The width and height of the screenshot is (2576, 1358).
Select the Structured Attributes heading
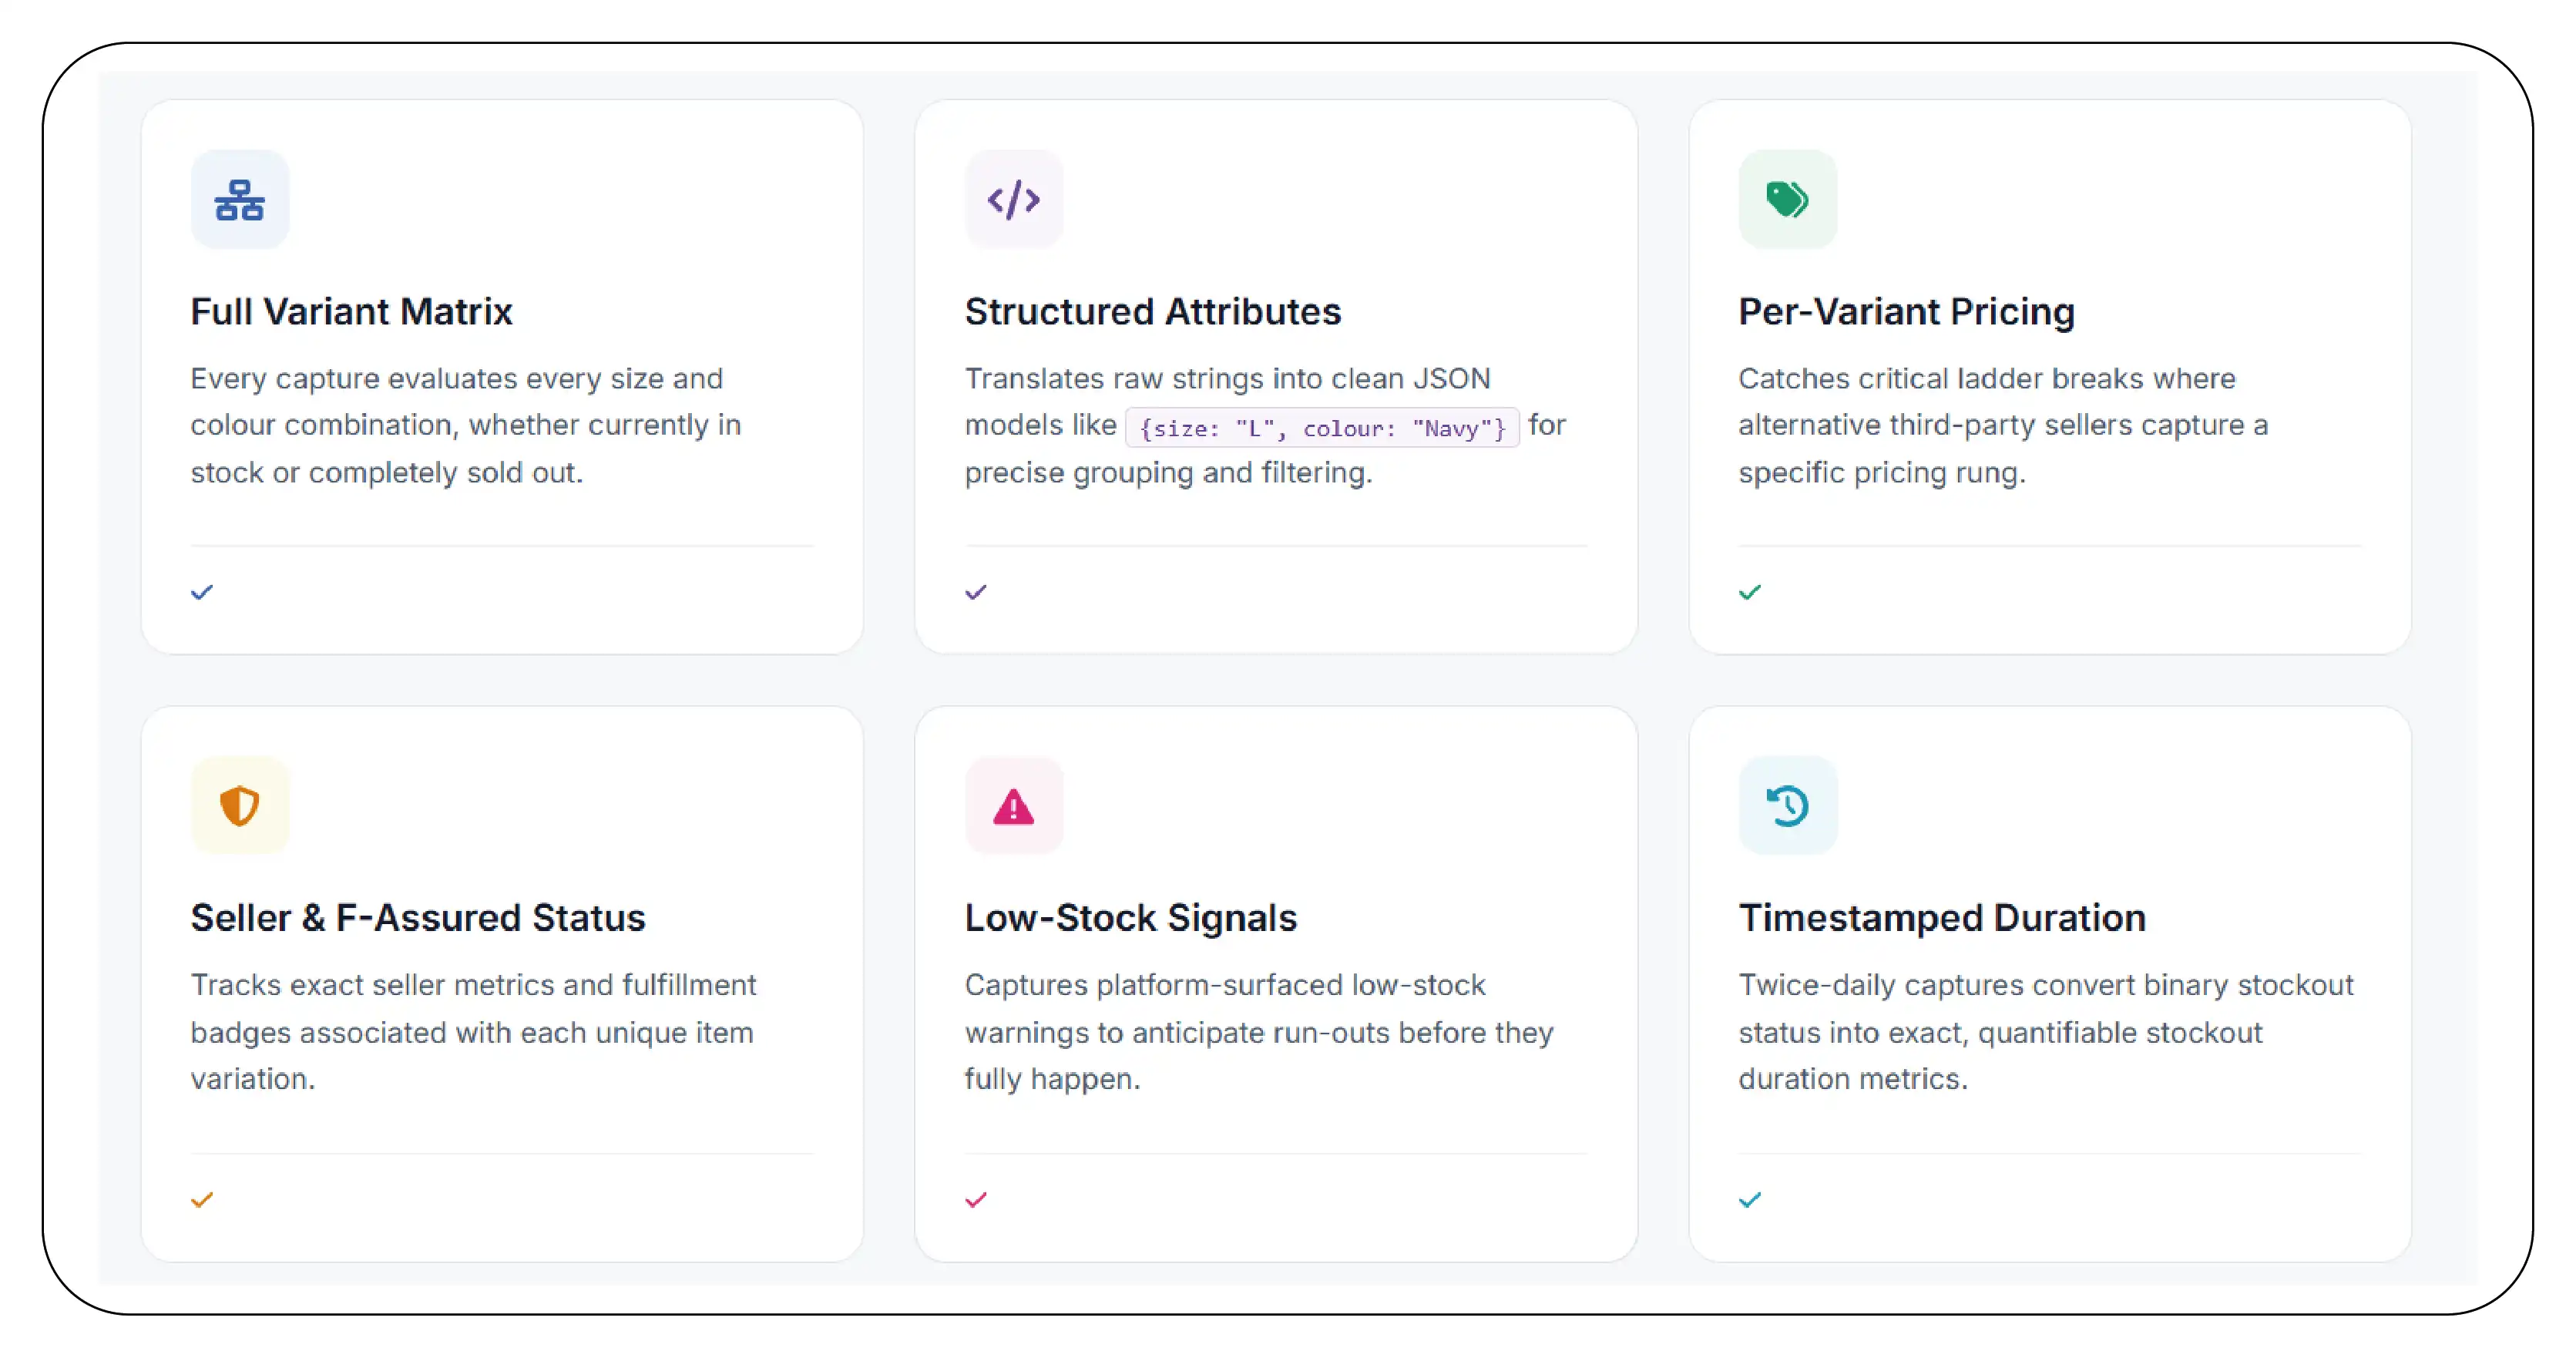[1152, 312]
